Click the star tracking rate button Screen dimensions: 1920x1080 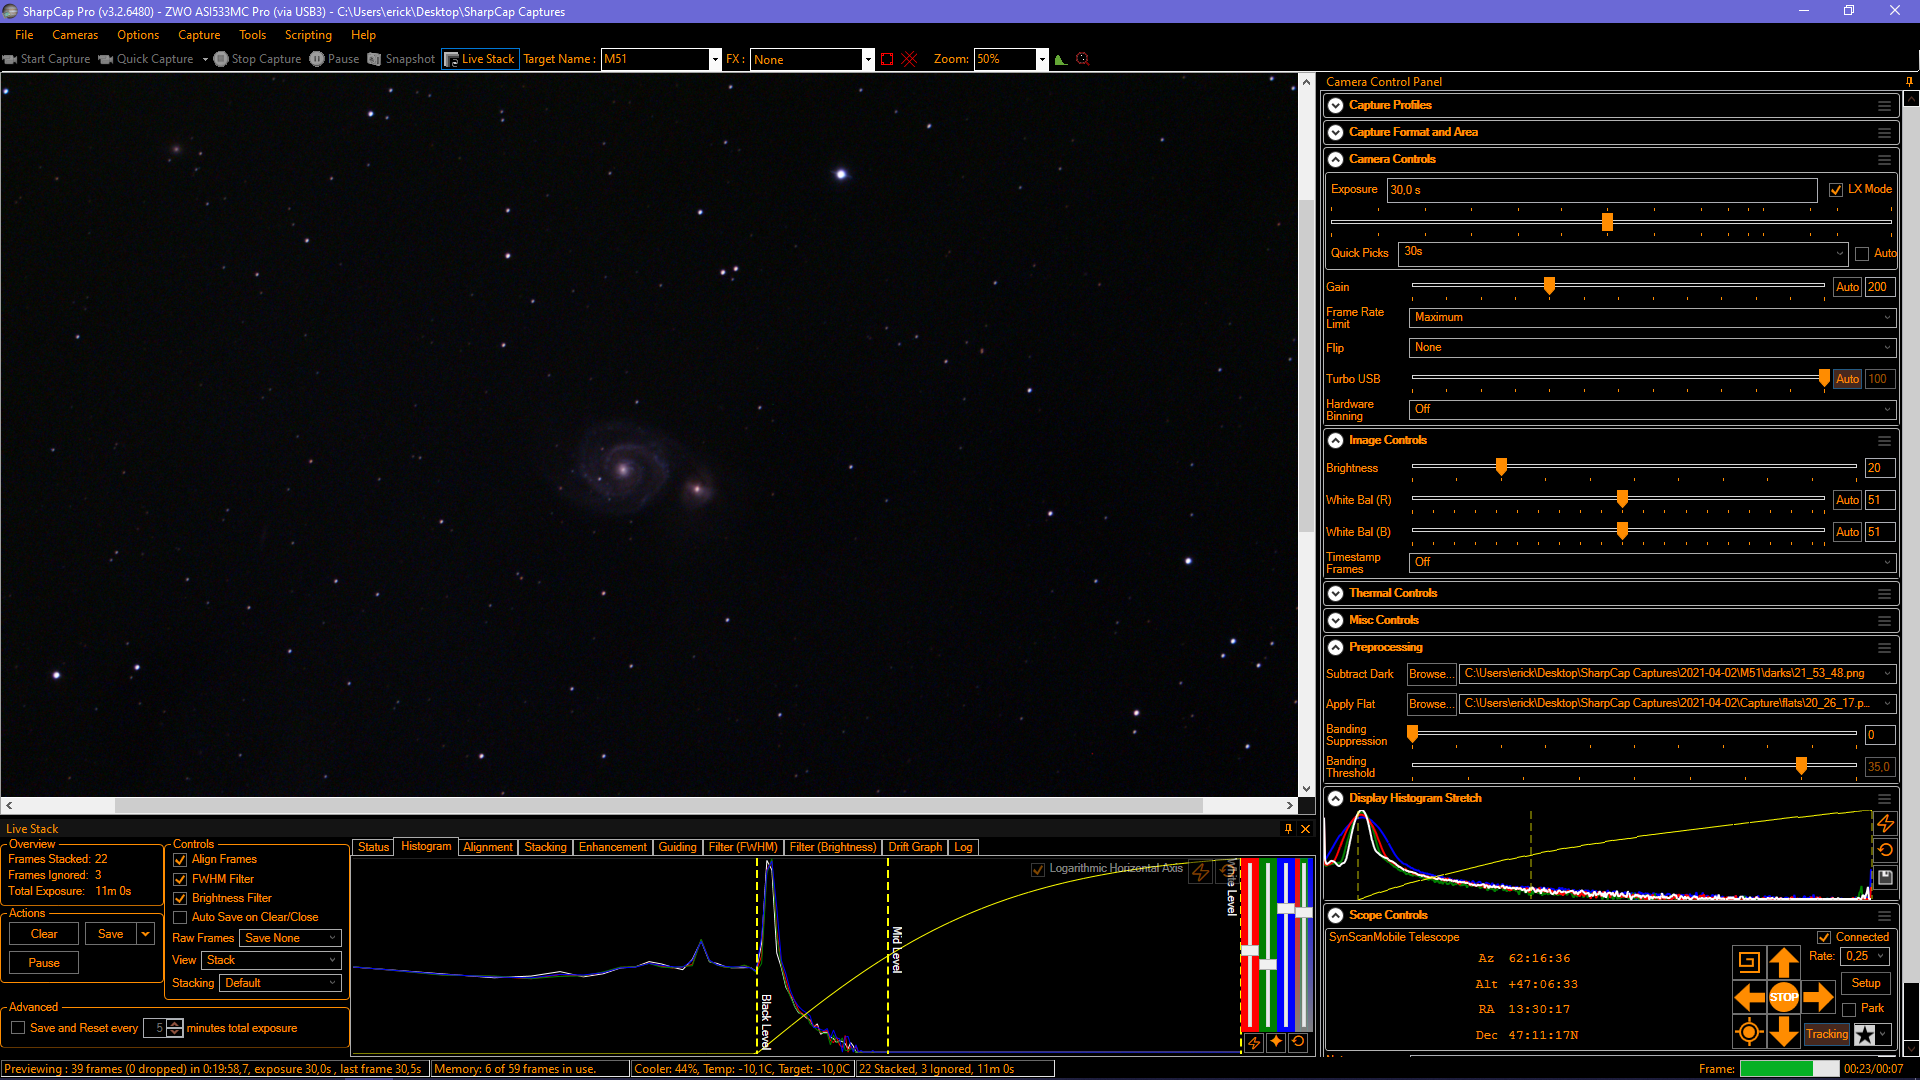(1865, 1035)
